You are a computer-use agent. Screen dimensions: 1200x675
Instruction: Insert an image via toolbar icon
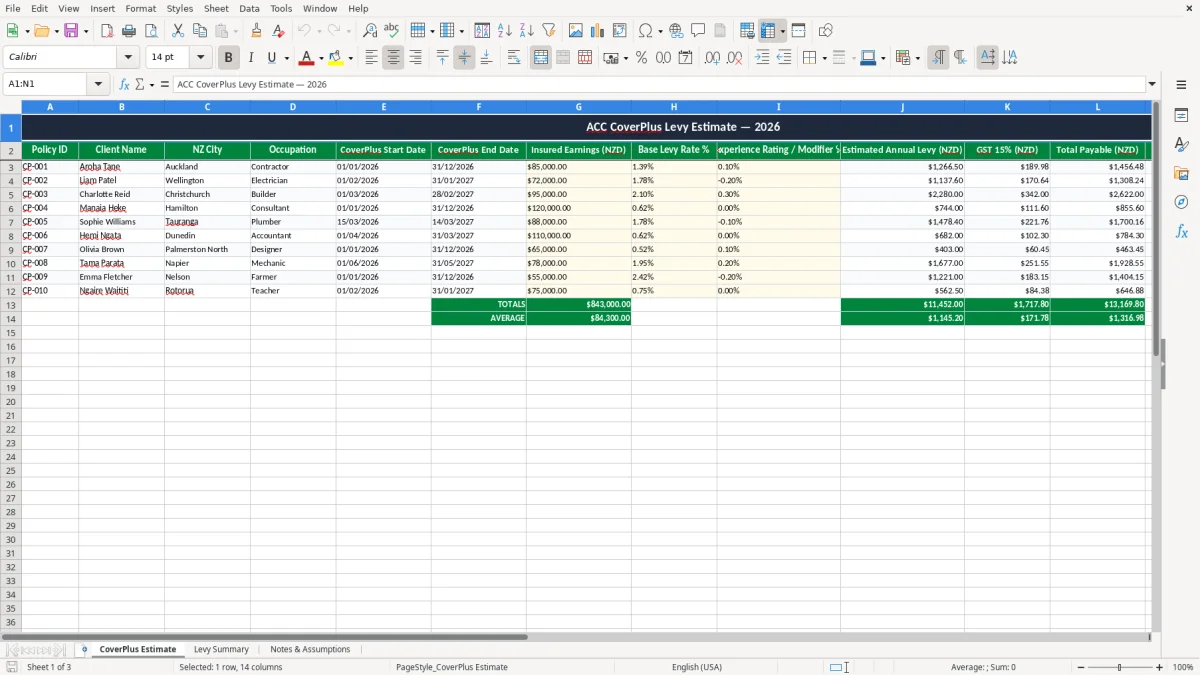576,31
